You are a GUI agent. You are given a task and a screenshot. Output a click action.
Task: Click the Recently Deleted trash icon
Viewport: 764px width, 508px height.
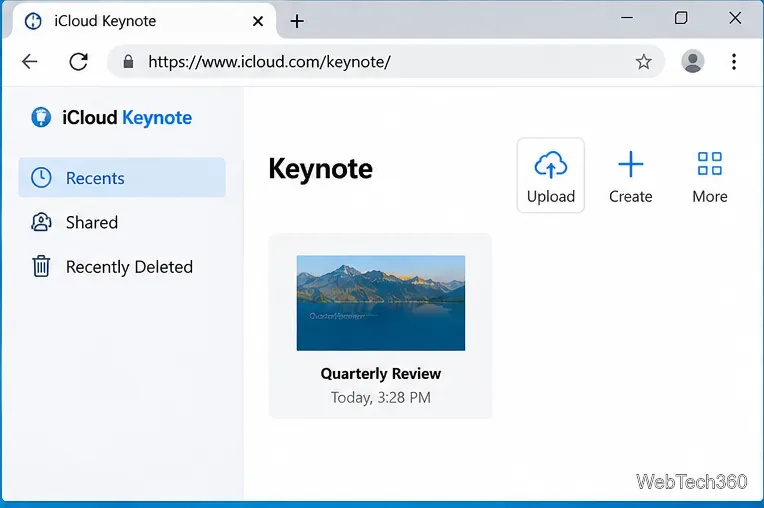(41, 266)
